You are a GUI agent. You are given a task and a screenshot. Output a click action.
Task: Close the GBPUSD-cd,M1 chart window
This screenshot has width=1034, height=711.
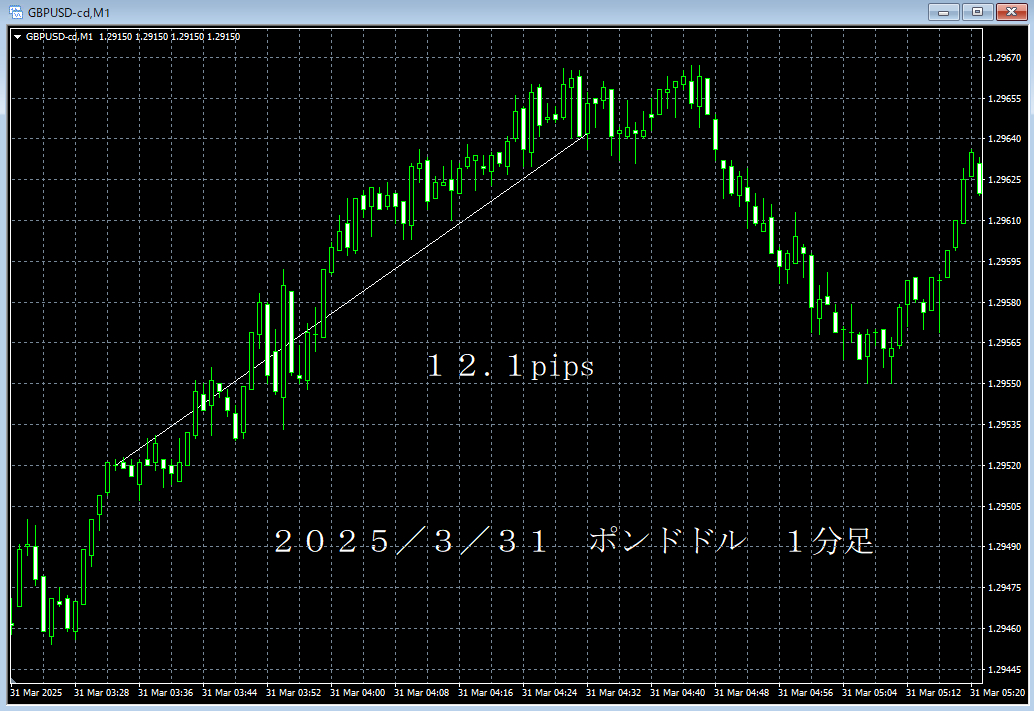1008,12
